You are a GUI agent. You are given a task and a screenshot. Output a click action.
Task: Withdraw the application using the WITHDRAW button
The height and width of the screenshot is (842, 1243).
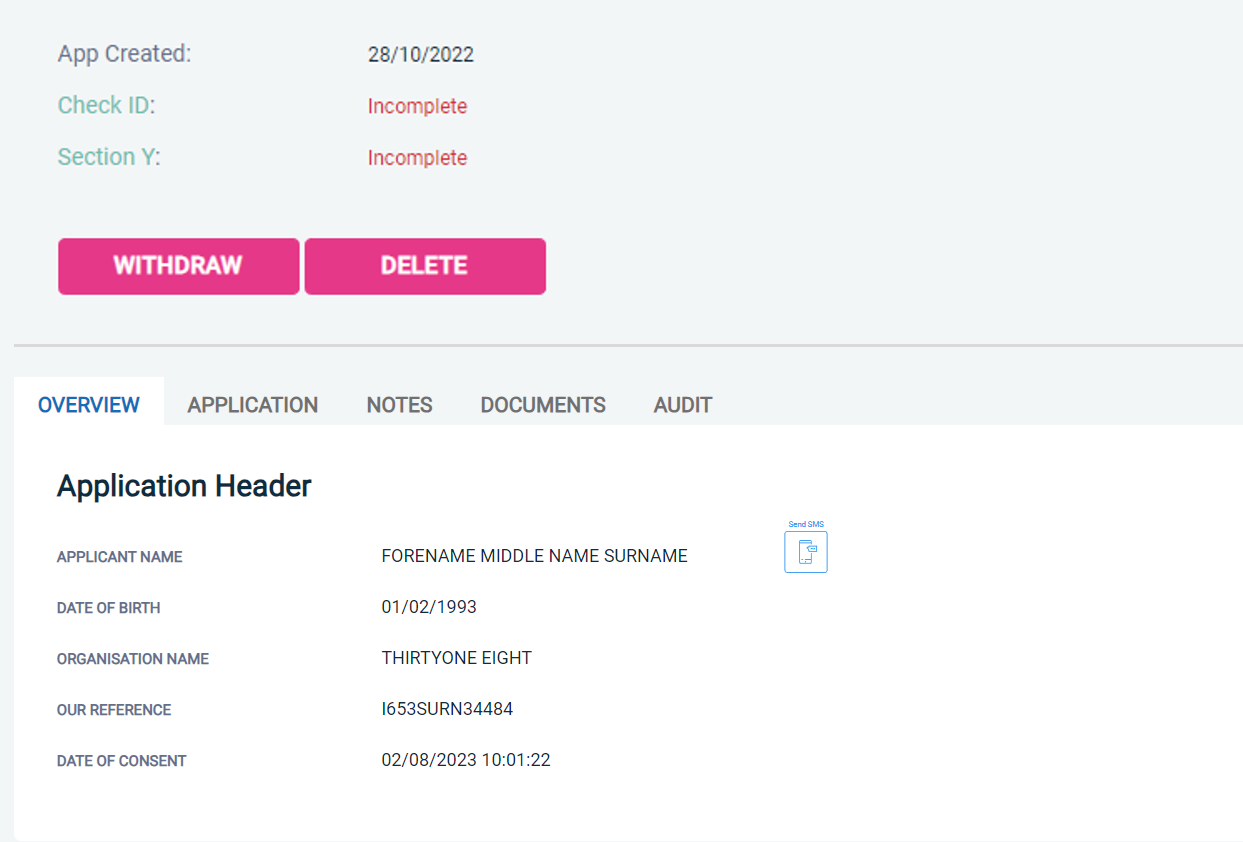point(178,266)
